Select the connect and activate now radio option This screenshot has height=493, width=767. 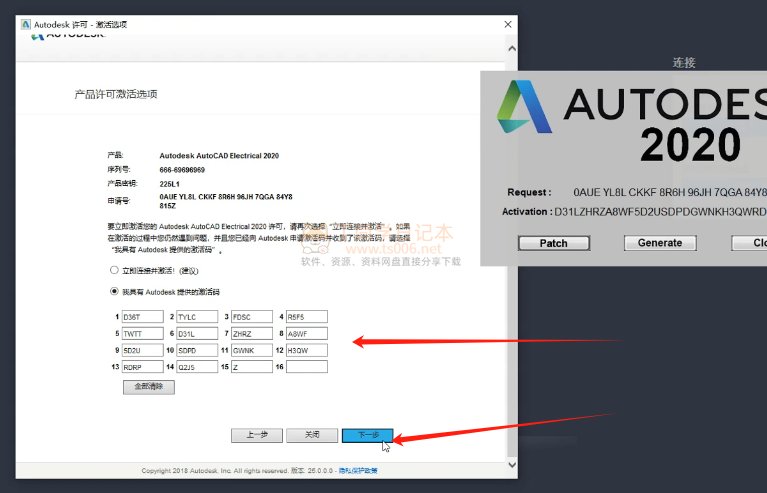pos(114,270)
